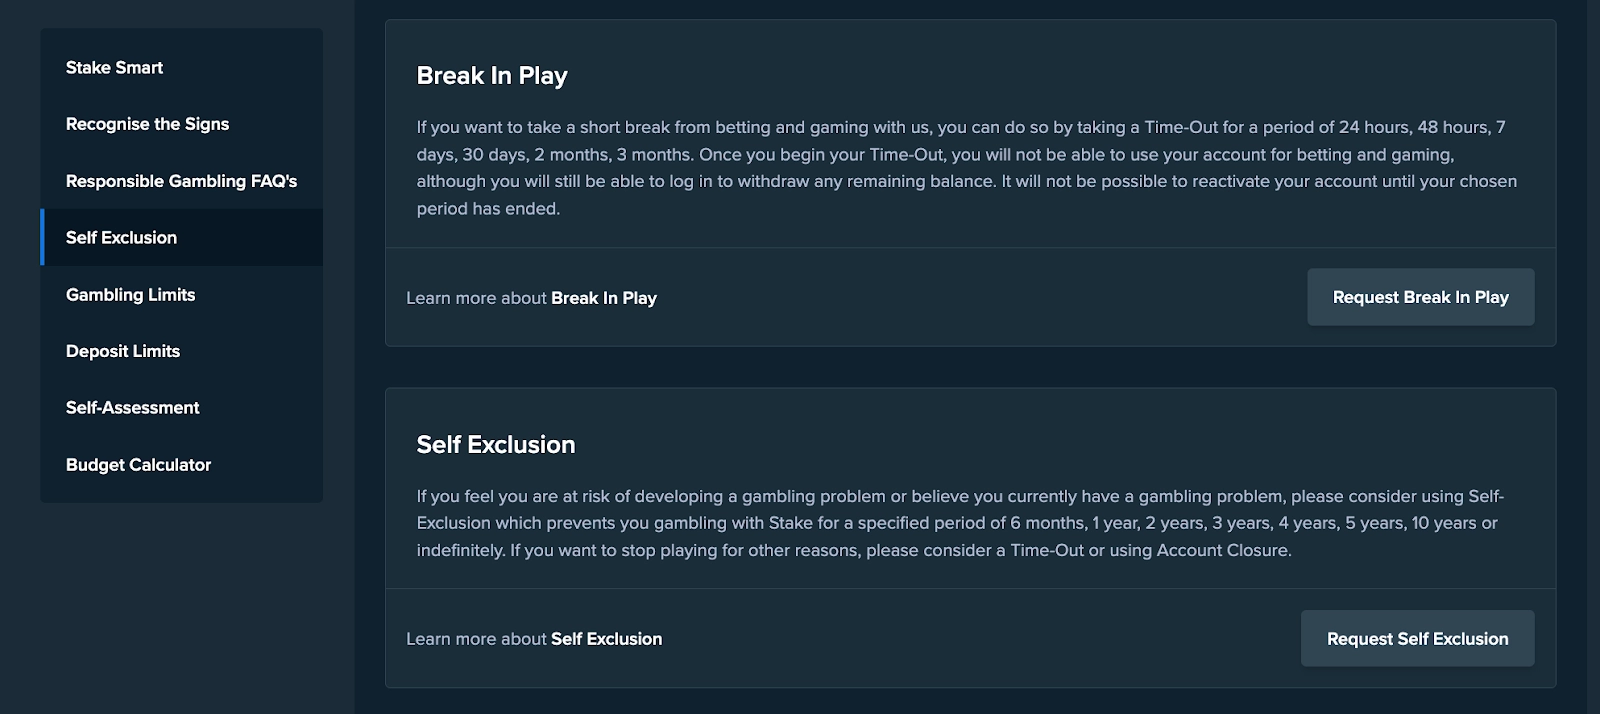Click 'Learn more about' text in Self Exclusion footer

[x=476, y=639]
